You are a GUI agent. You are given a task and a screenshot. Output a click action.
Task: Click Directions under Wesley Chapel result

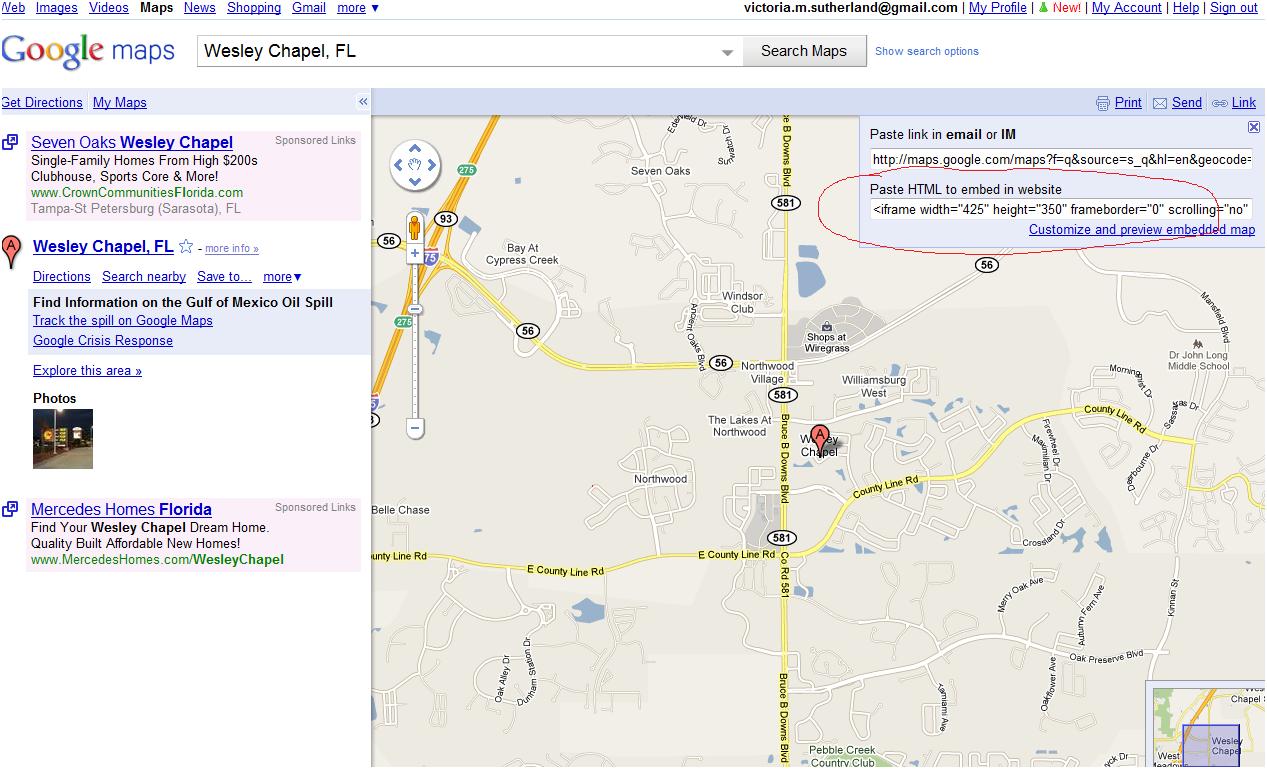click(x=62, y=277)
